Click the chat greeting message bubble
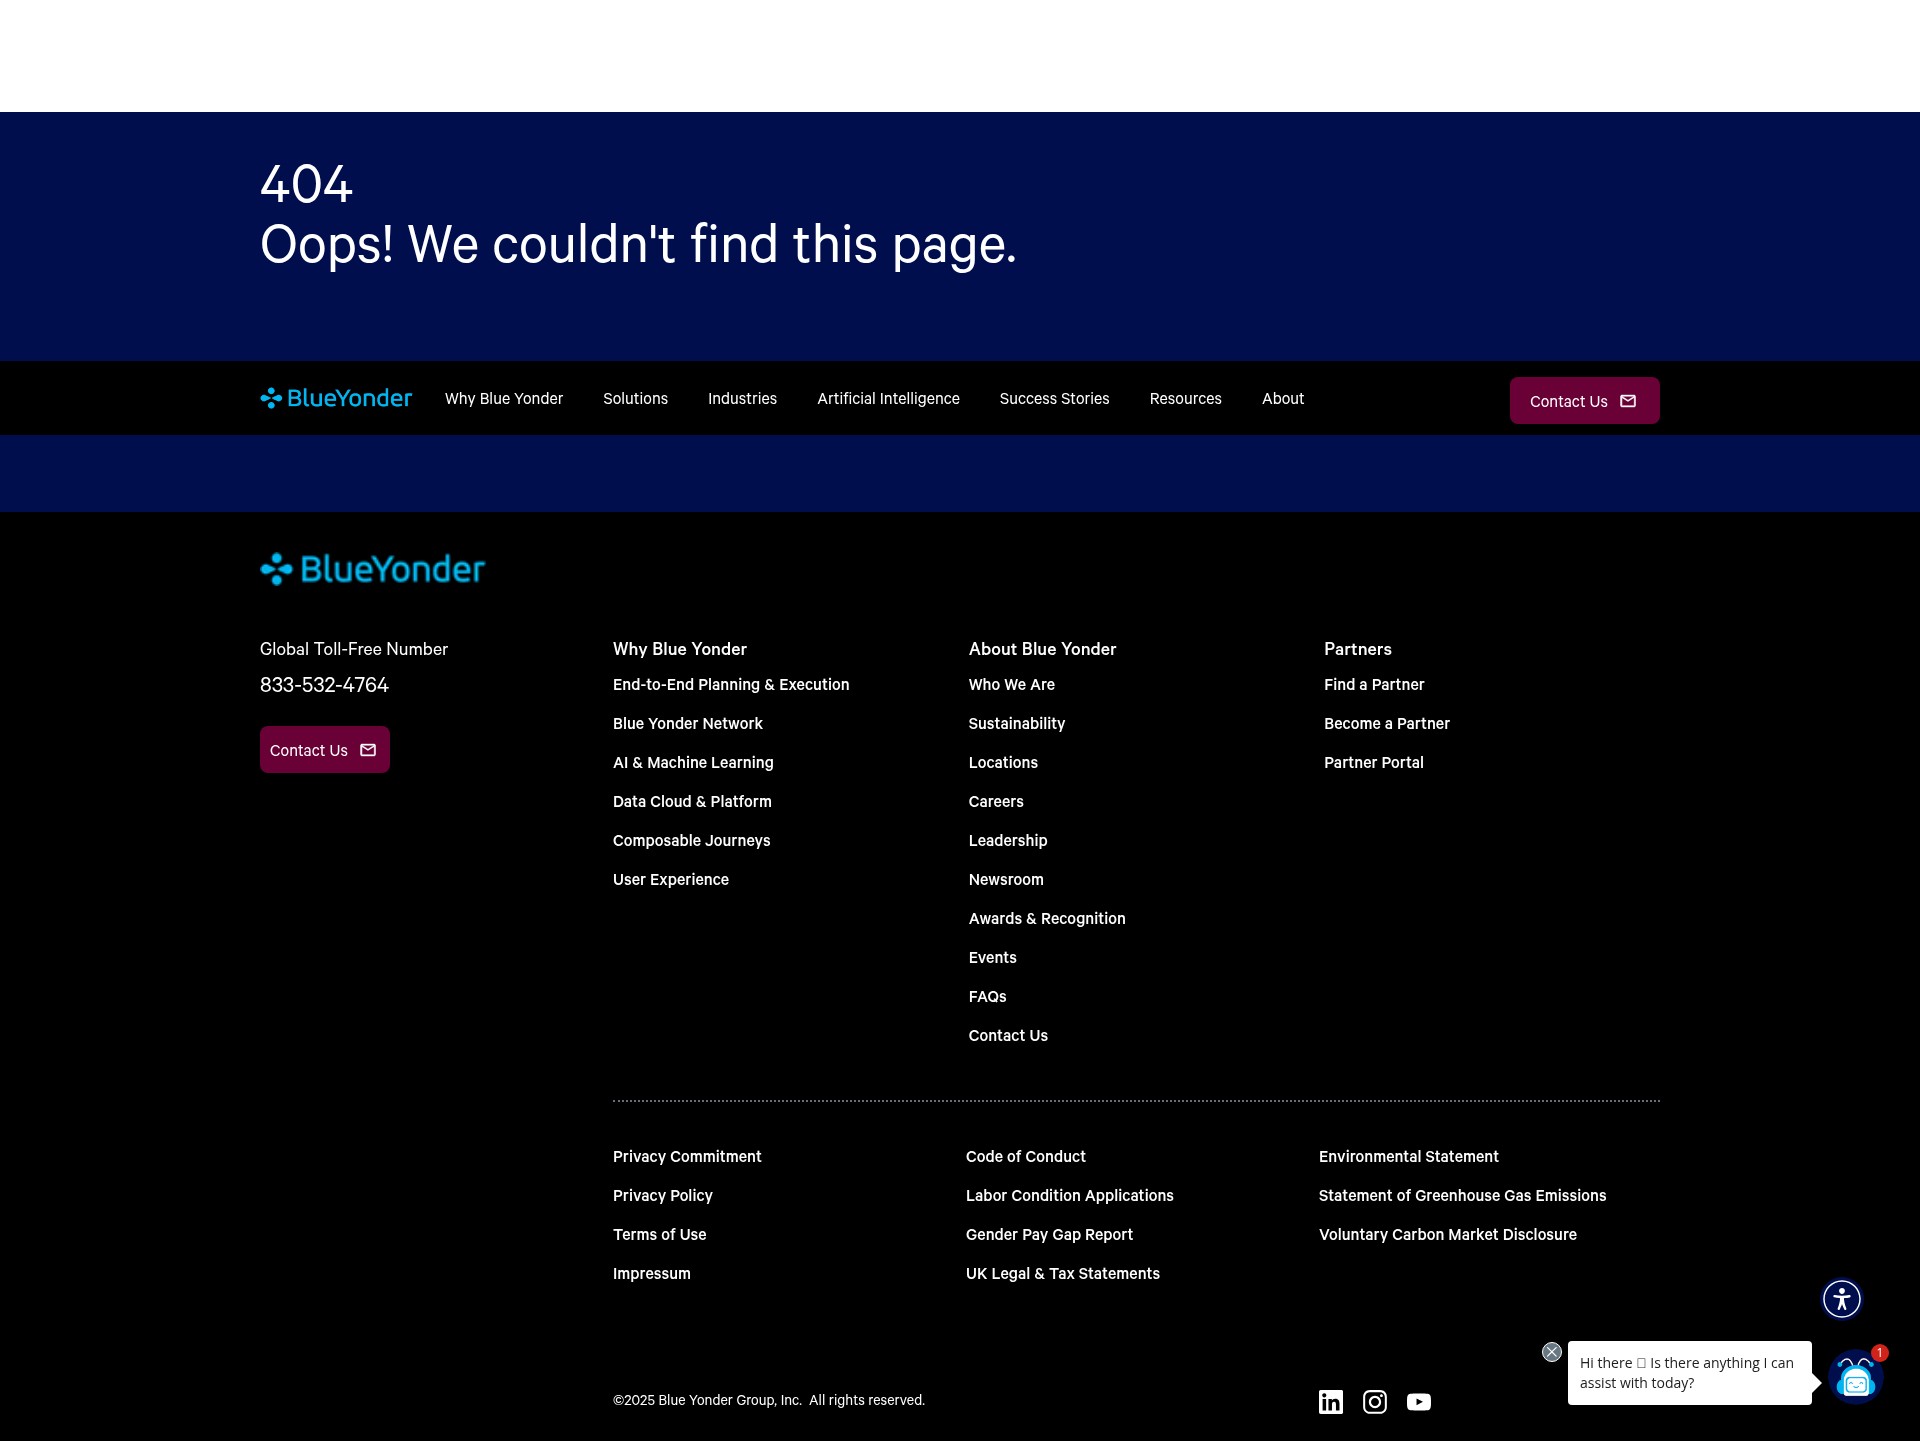Viewport: 1920px width, 1441px height. tap(1689, 1373)
